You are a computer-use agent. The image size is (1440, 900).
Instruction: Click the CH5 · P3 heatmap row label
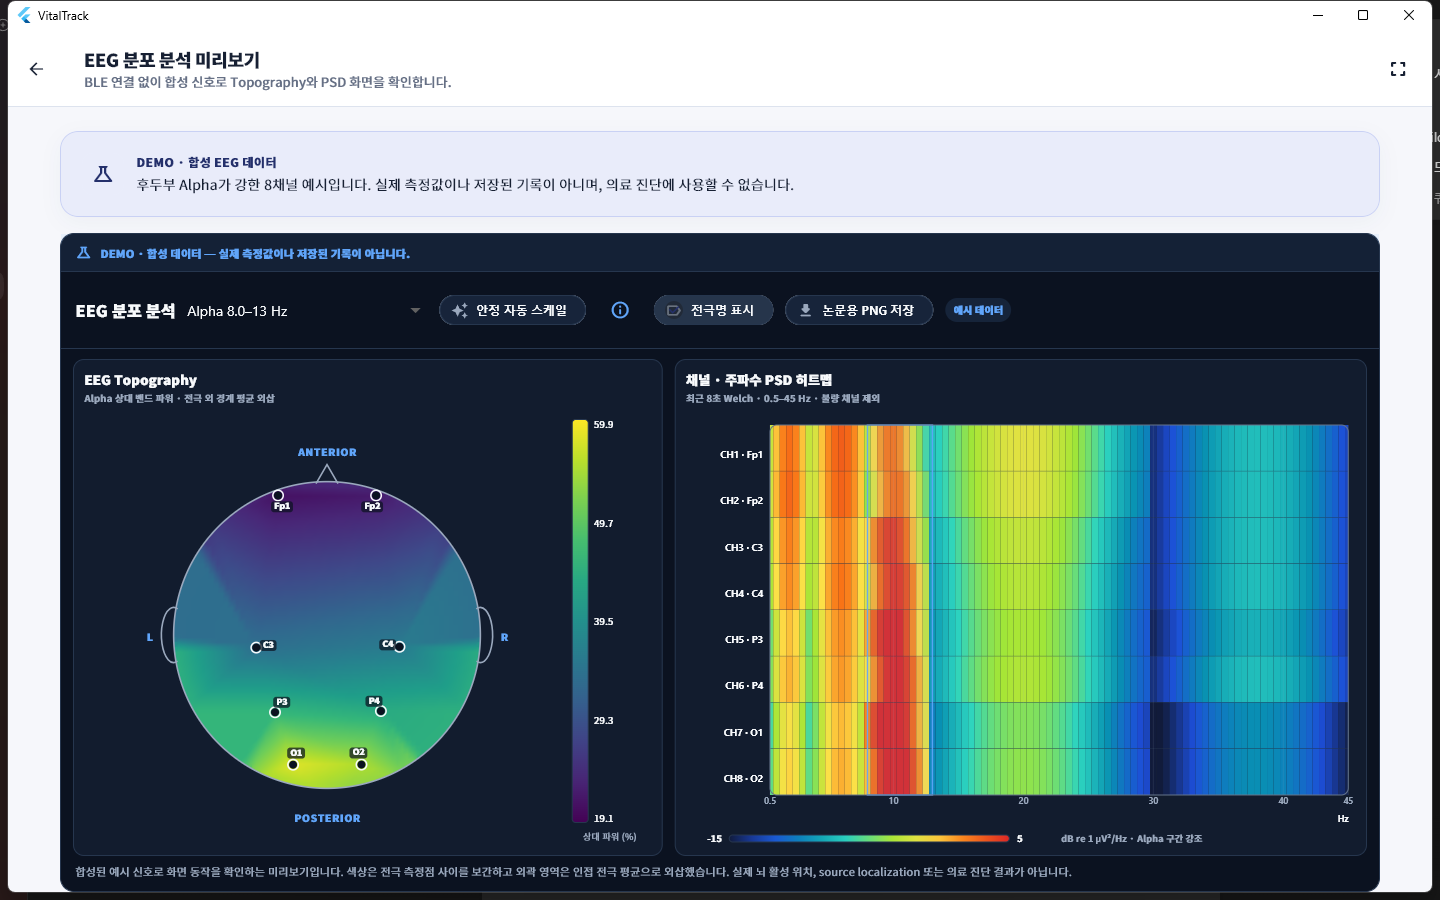(744, 640)
